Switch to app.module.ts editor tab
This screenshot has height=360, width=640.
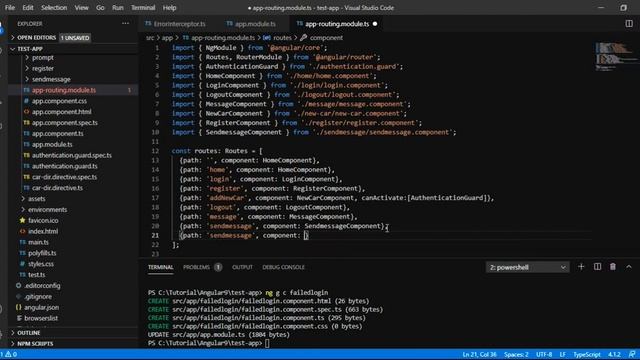pos(251,24)
